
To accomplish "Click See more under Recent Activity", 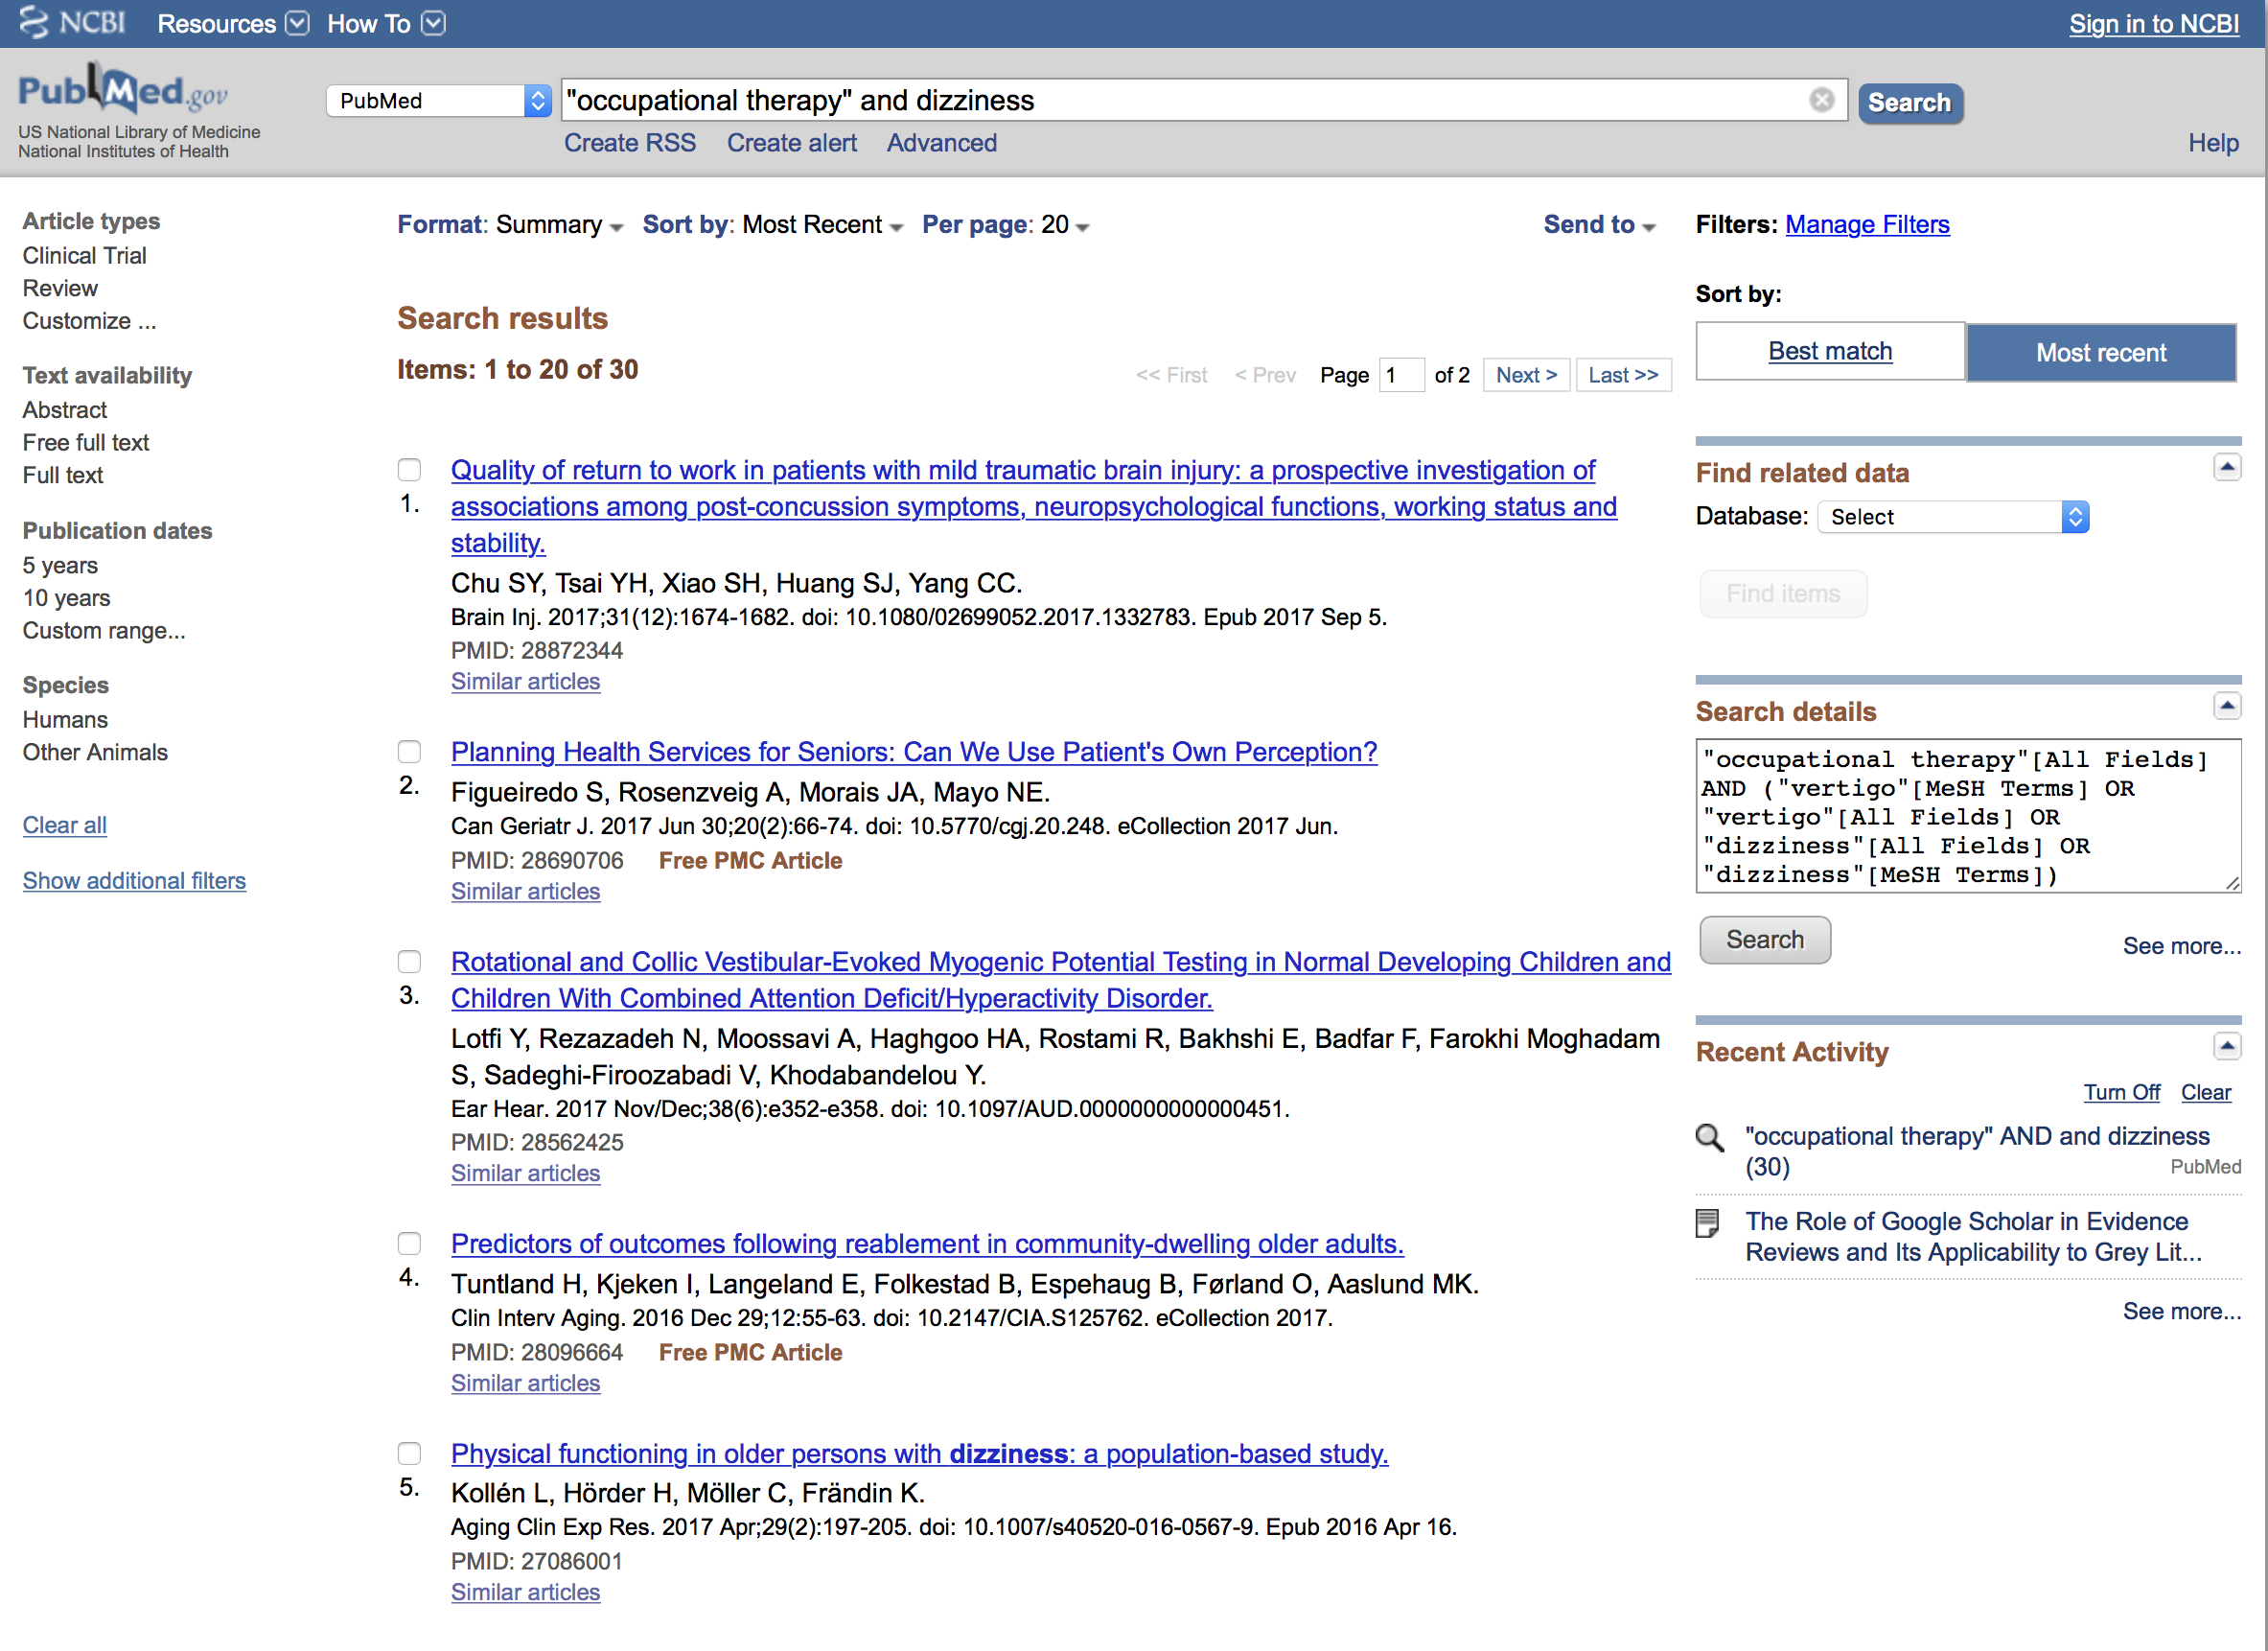I will [2181, 1311].
